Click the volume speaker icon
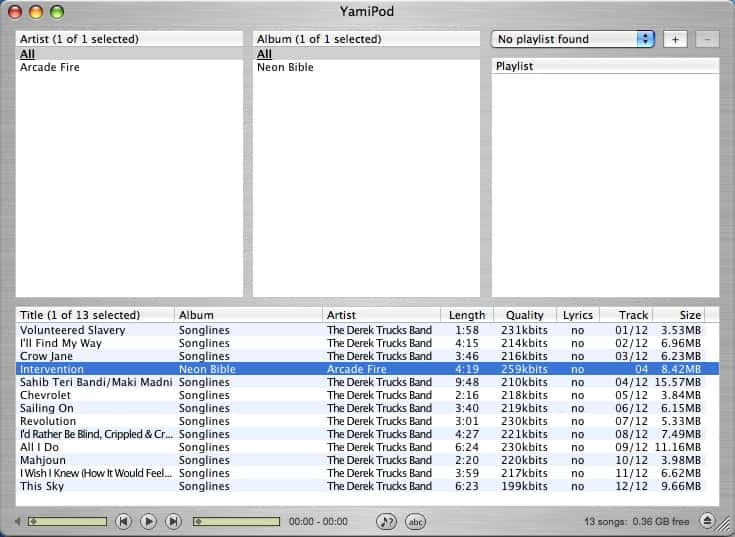Viewport: 735px width, 537px height. (x=17, y=521)
